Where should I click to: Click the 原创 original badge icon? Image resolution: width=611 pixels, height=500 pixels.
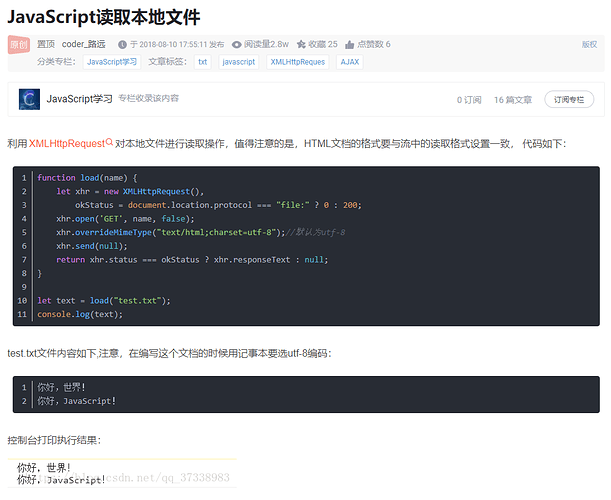(19, 44)
